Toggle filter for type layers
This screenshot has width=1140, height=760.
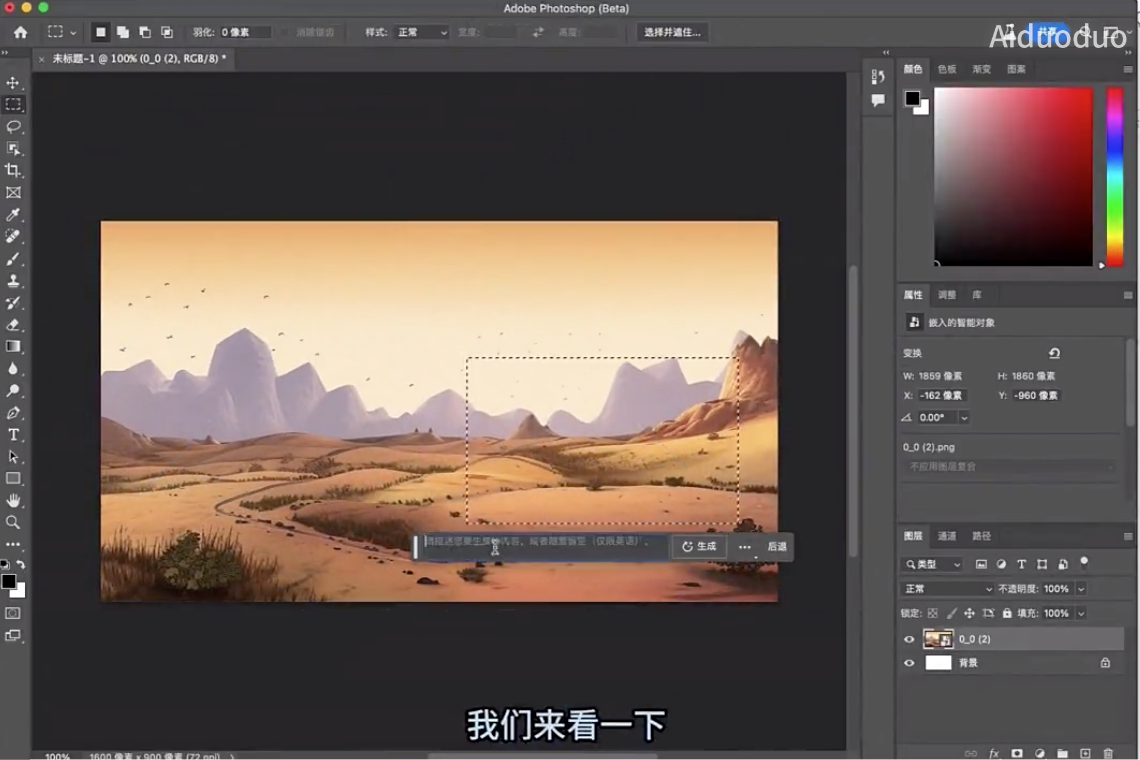[x=1021, y=564]
